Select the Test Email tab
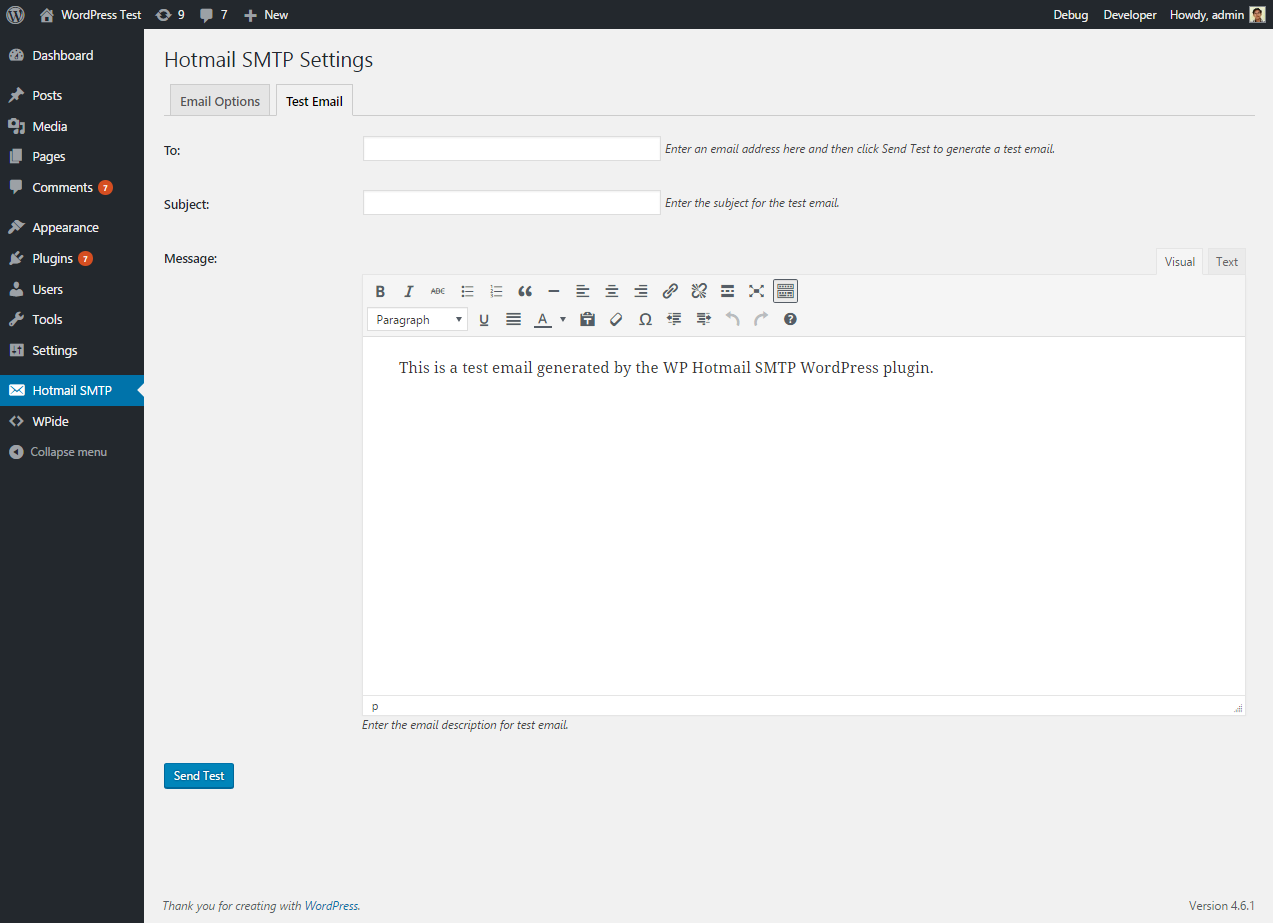This screenshot has width=1273, height=923. [314, 101]
